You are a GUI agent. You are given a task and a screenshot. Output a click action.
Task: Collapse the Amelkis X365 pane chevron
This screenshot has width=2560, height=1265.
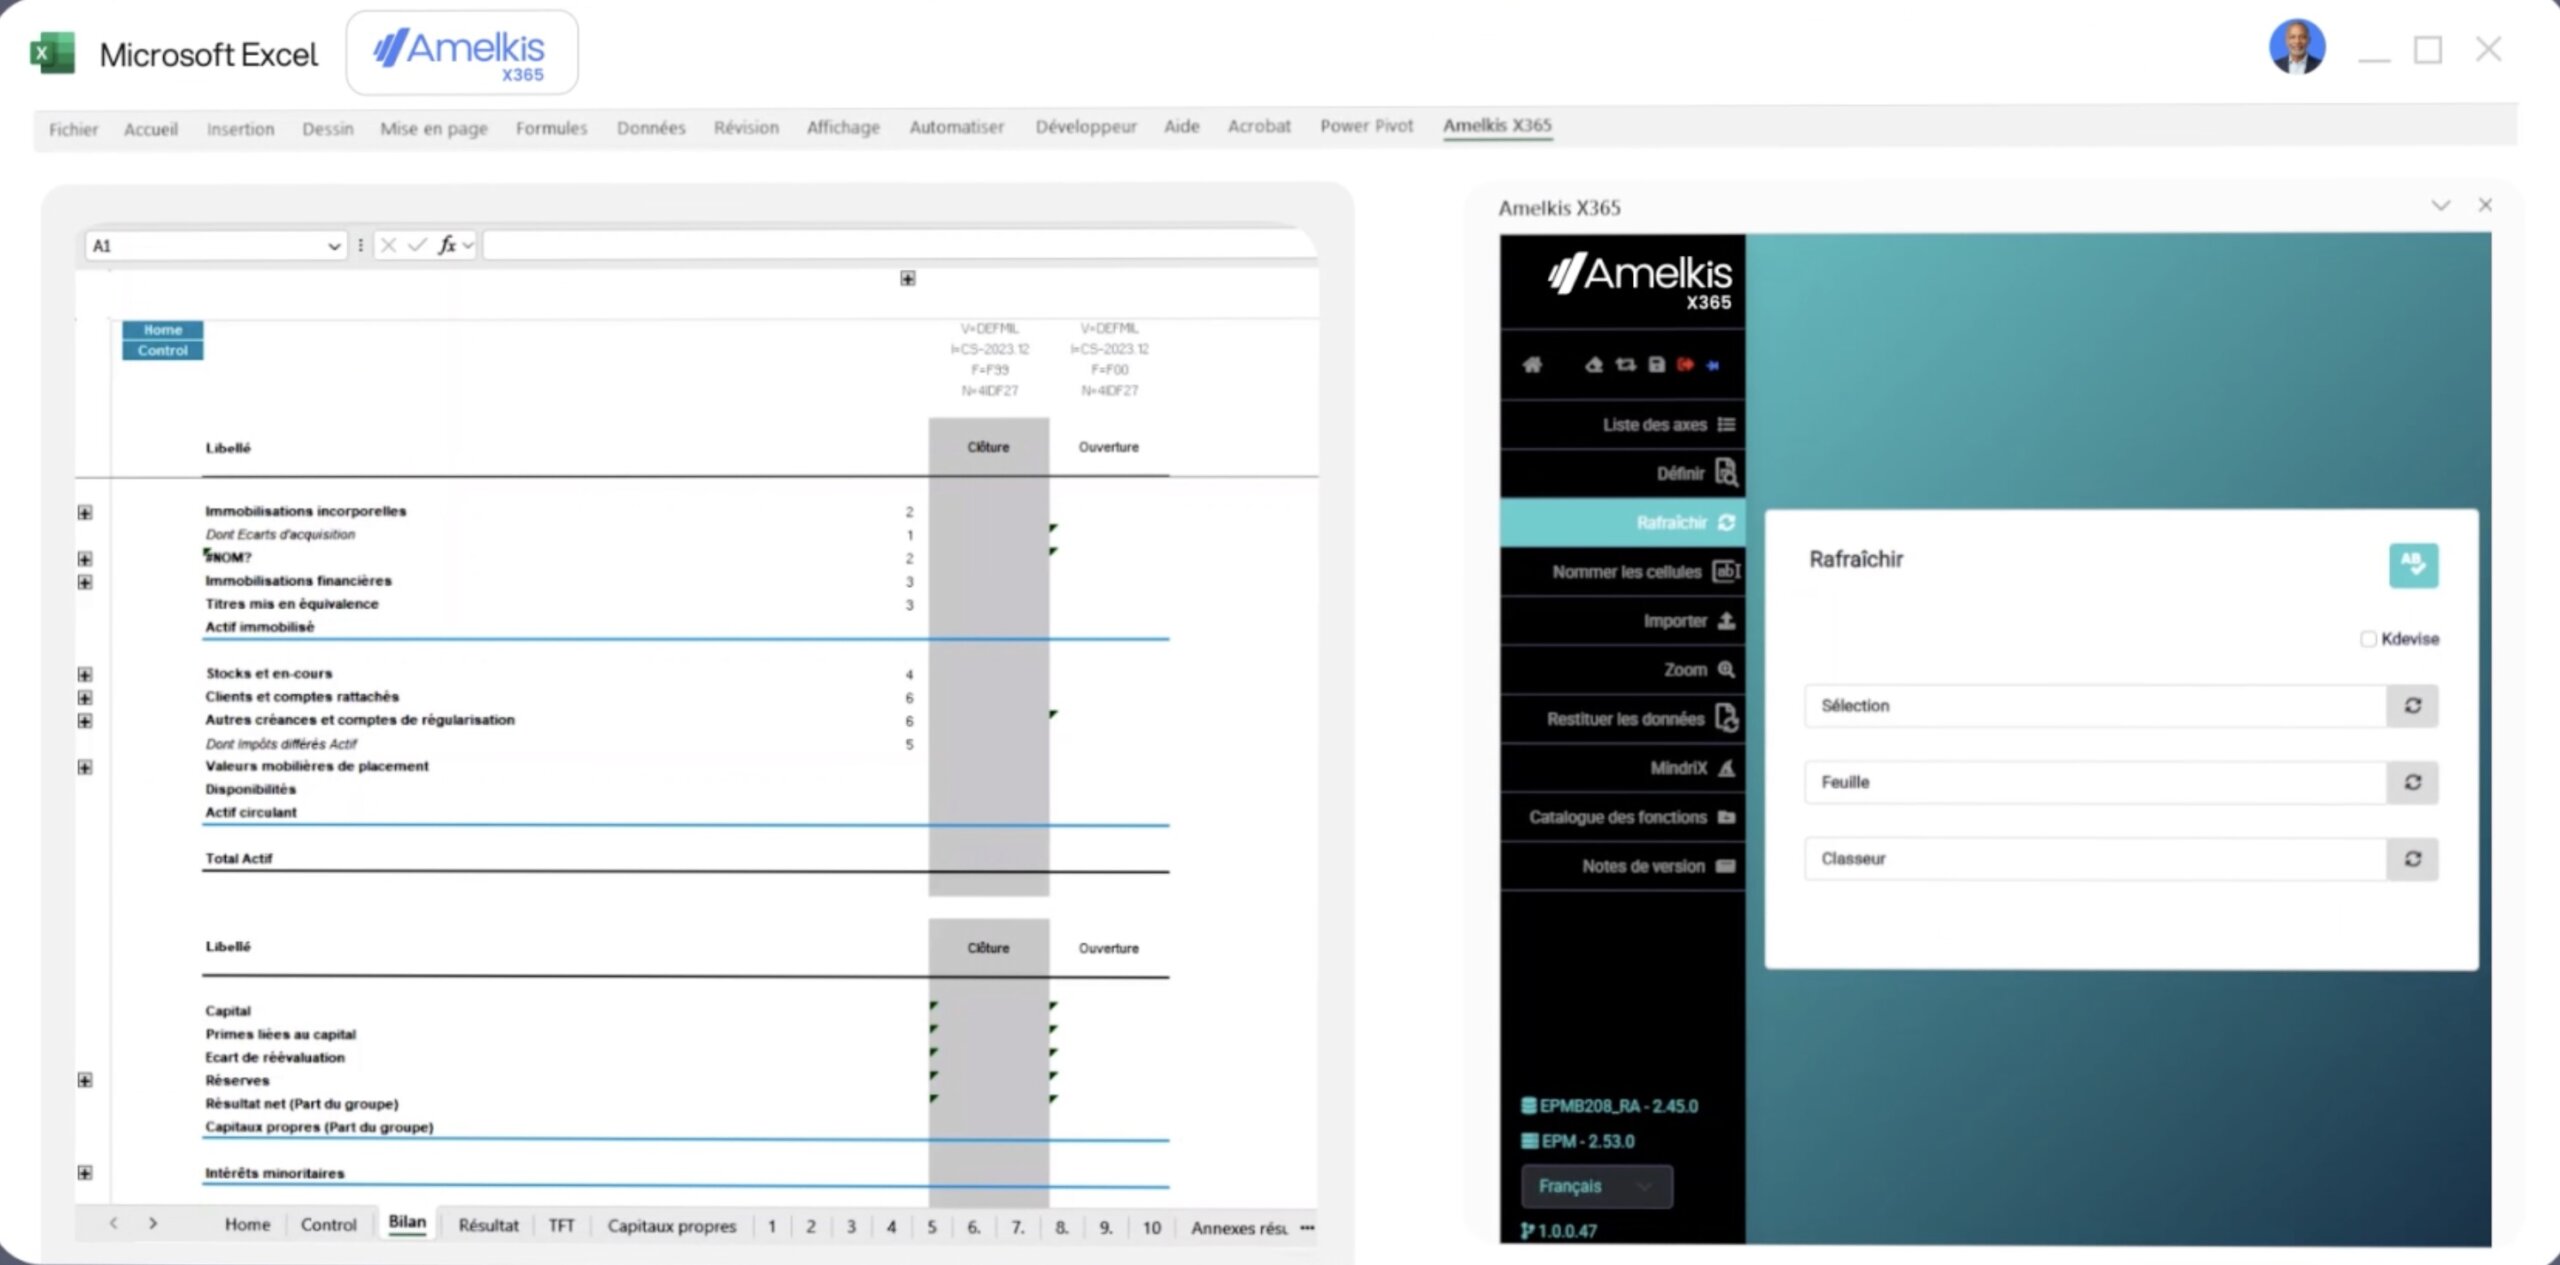point(2440,206)
